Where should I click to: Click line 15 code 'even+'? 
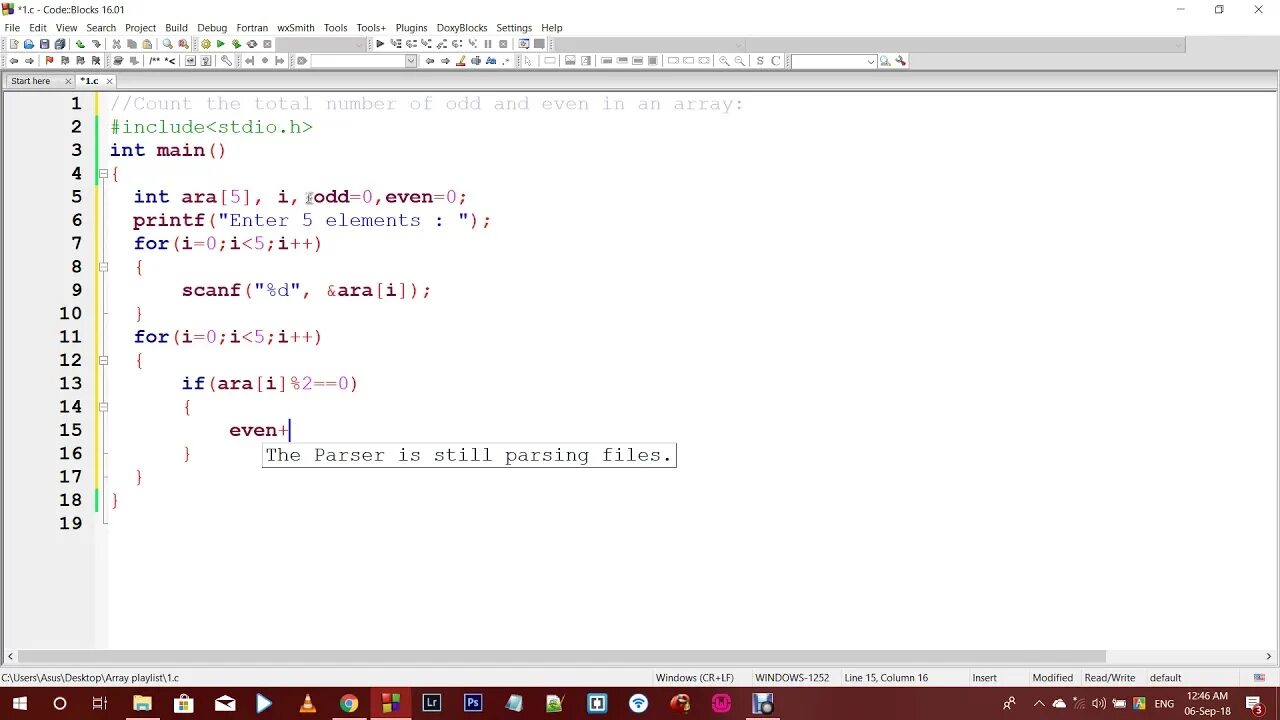[259, 430]
